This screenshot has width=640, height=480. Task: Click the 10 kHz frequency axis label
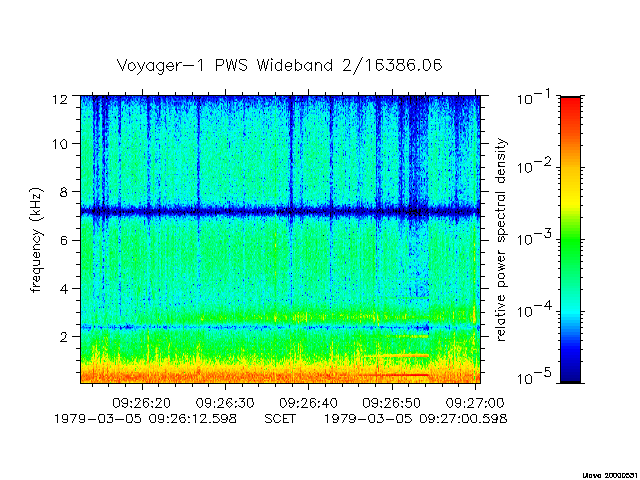tap(60, 144)
